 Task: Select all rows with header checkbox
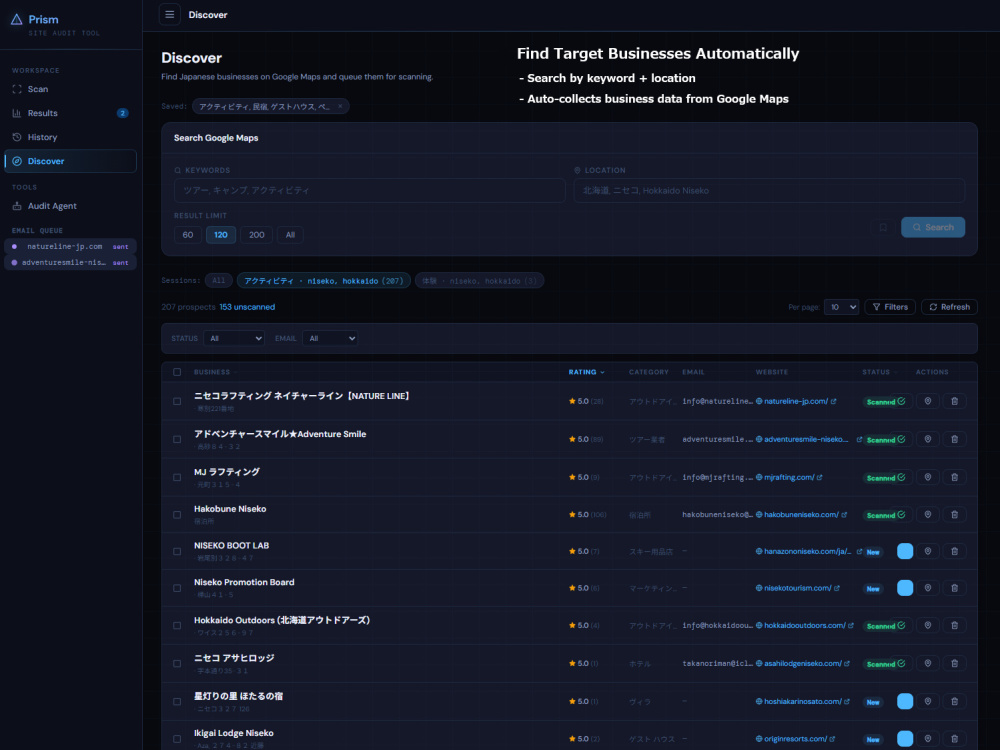click(x=177, y=372)
